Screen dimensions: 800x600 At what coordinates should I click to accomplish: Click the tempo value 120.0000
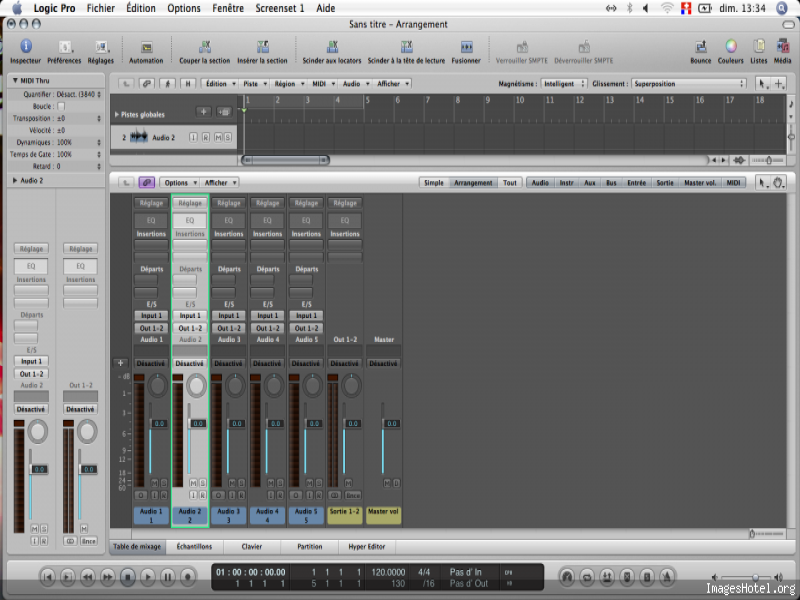[388, 572]
